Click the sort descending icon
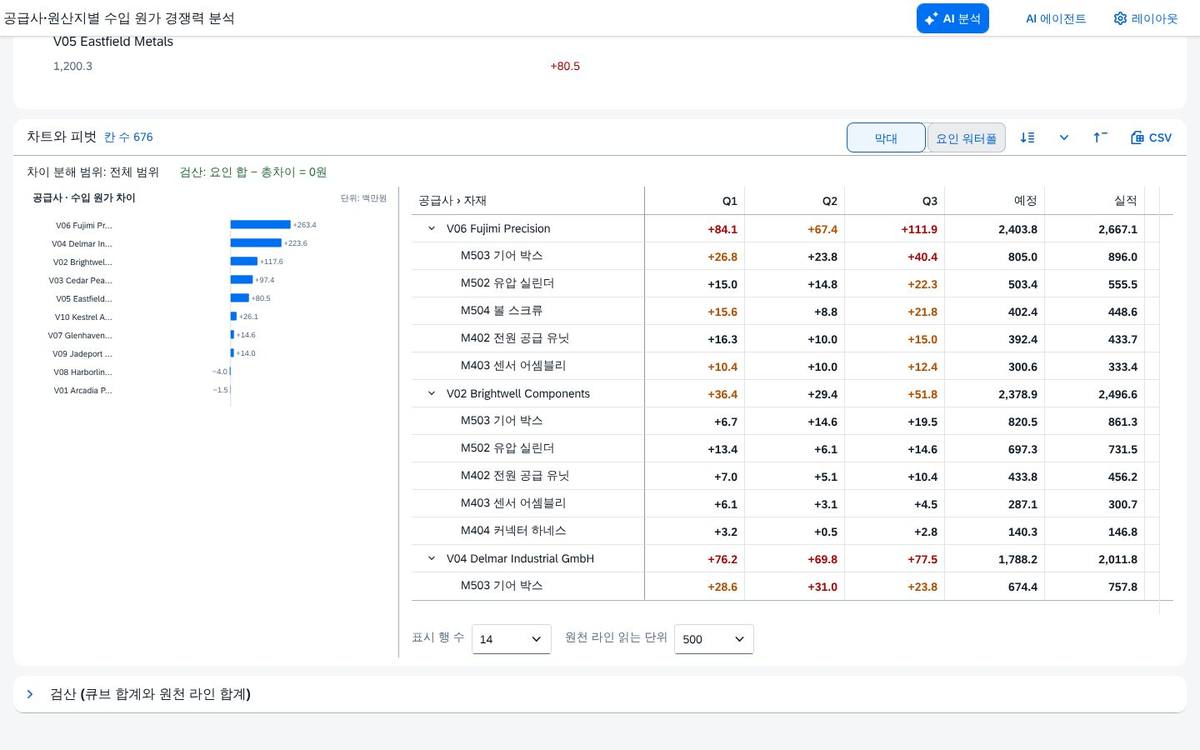Image resolution: width=1200 pixels, height=750 pixels. (1027, 138)
